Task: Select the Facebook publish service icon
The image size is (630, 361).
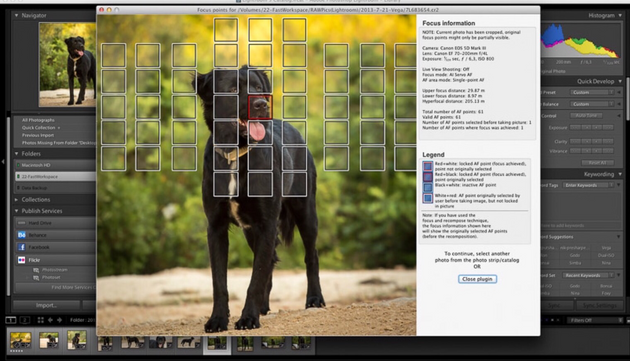Action: 22,247
